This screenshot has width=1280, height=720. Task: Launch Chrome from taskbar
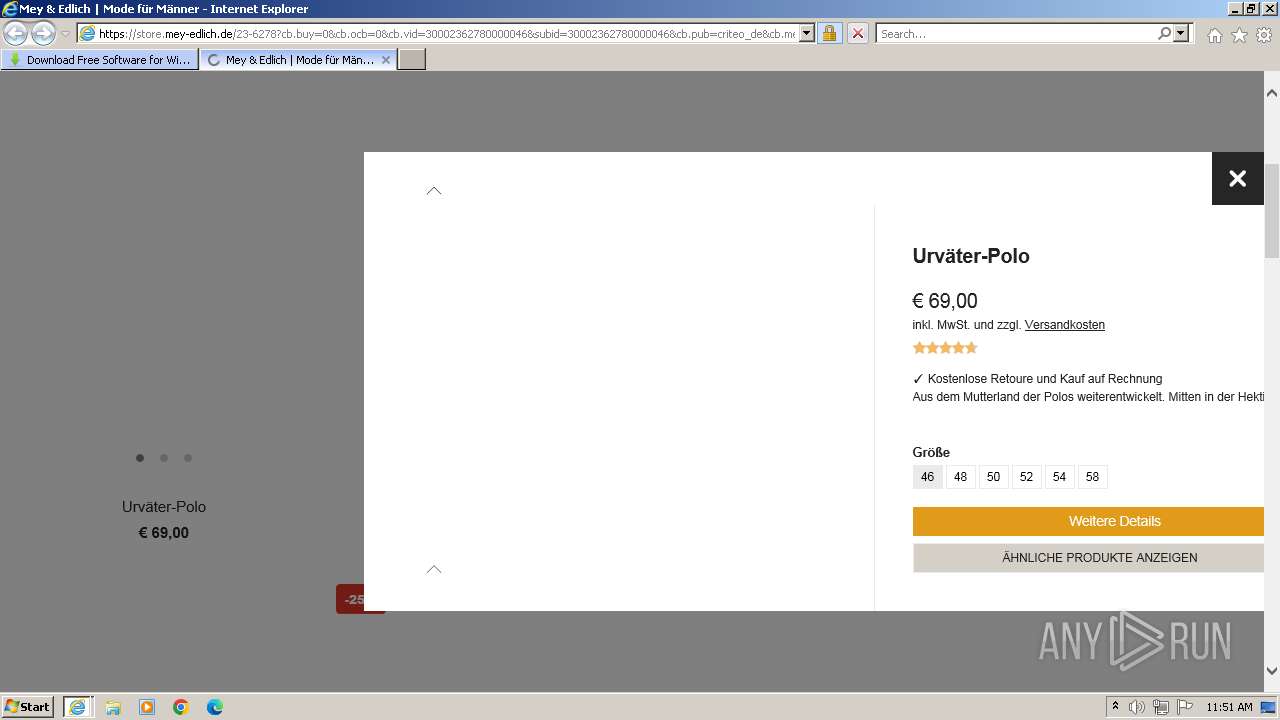(181, 707)
